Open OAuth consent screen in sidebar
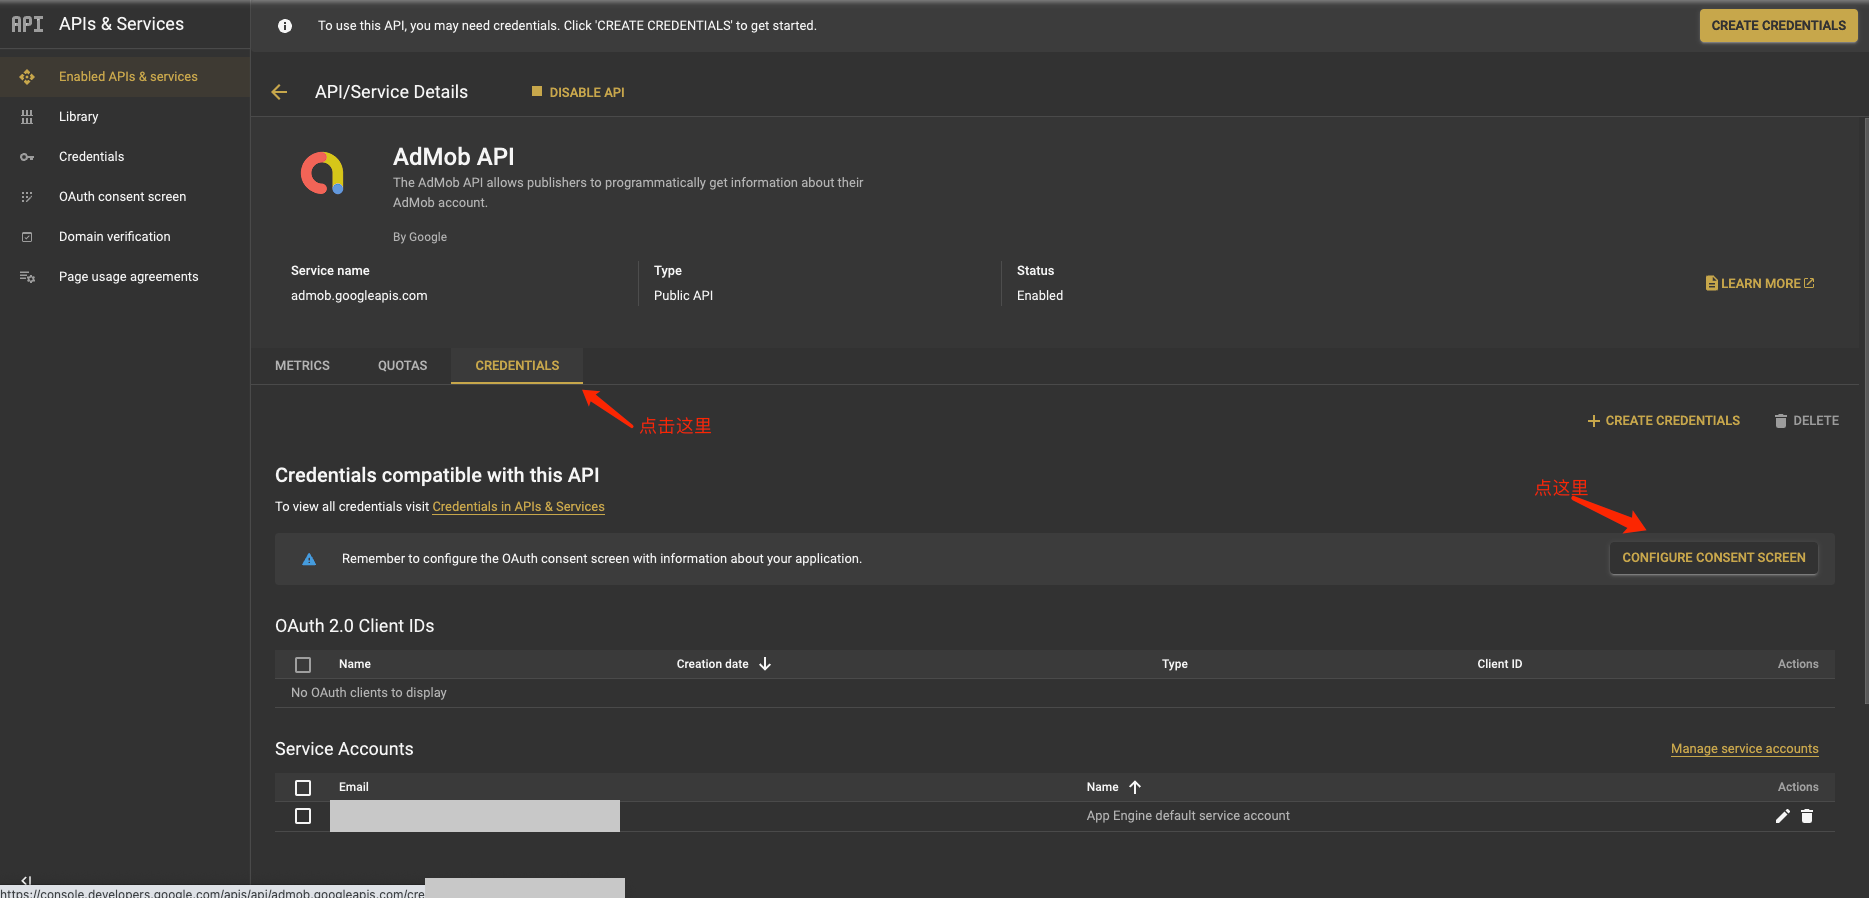The width and height of the screenshot is (1869, 898). (125, 197)
